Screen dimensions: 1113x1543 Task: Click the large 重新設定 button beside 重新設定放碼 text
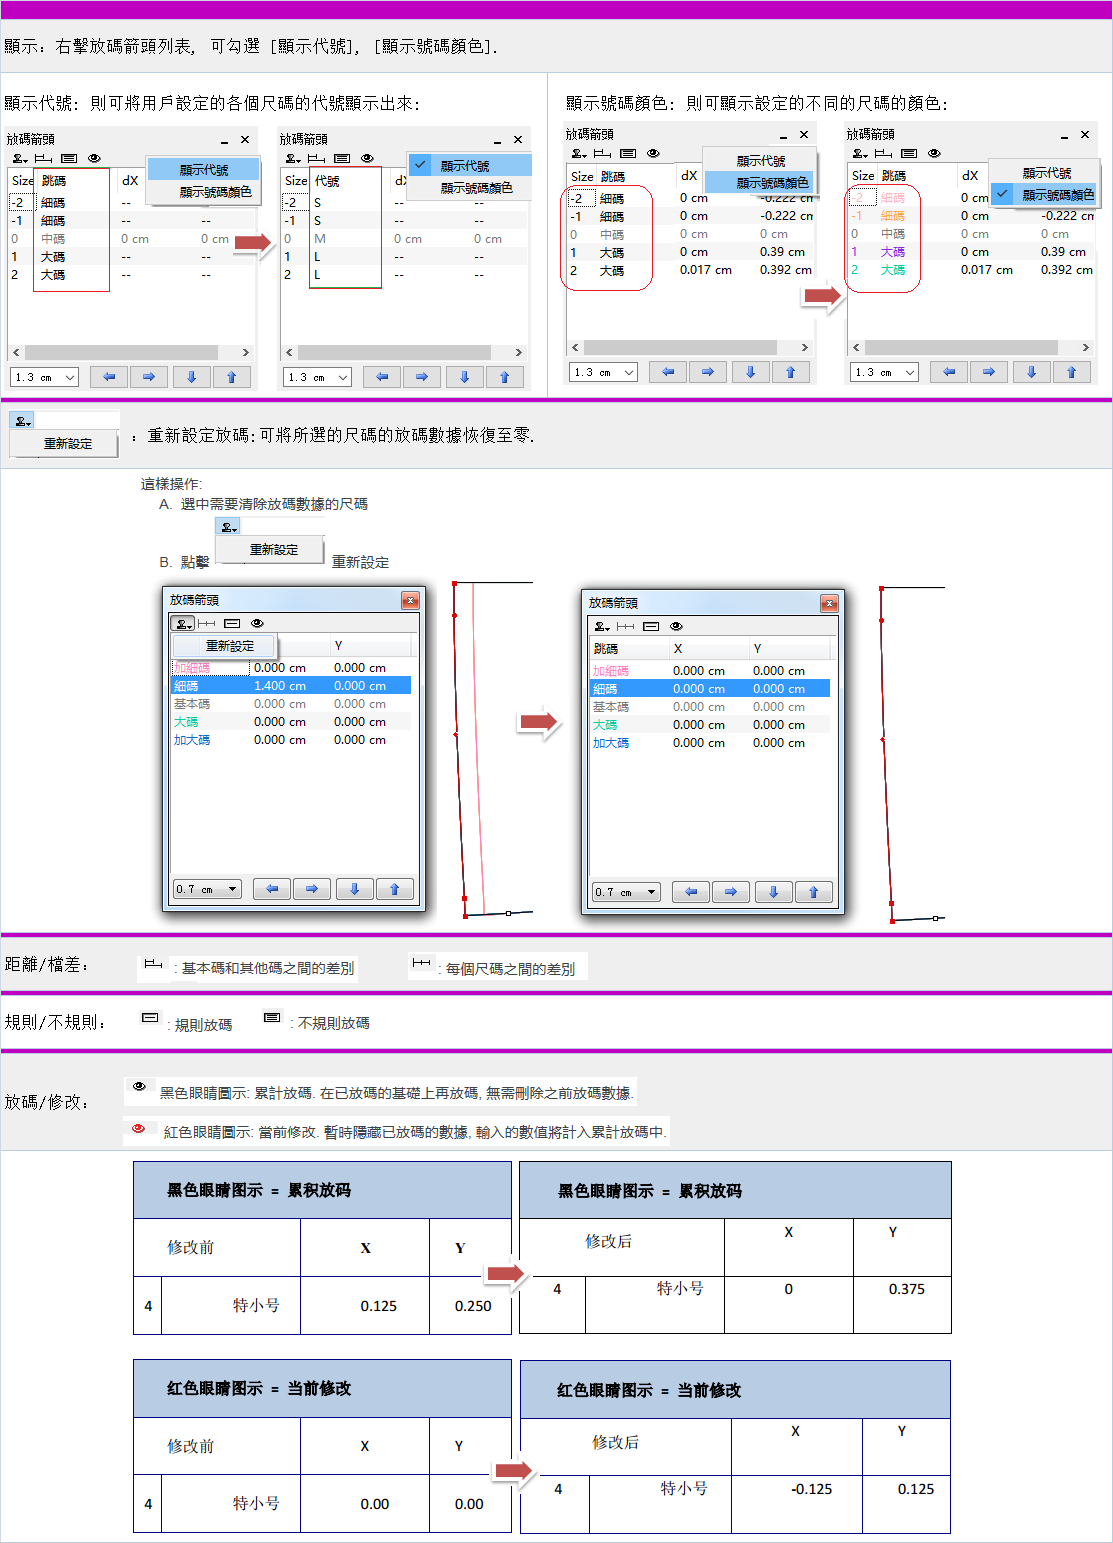point(67,444)
